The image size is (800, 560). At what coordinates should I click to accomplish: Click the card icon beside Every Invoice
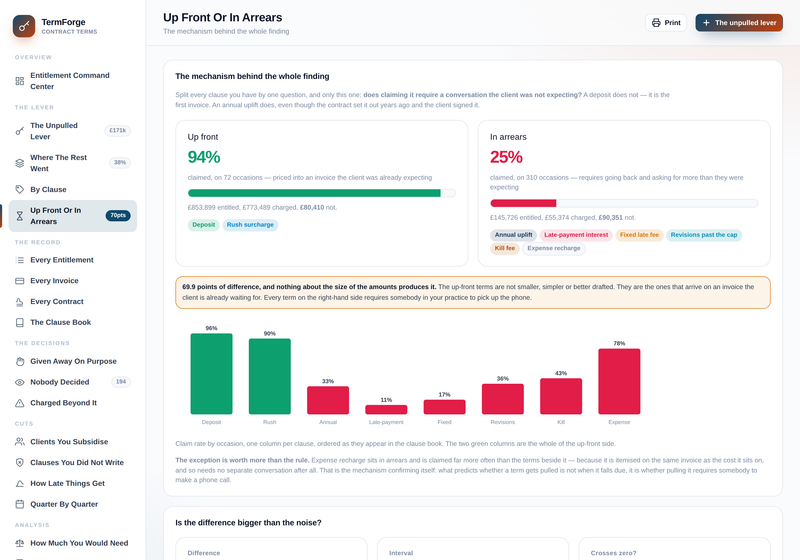19,281
